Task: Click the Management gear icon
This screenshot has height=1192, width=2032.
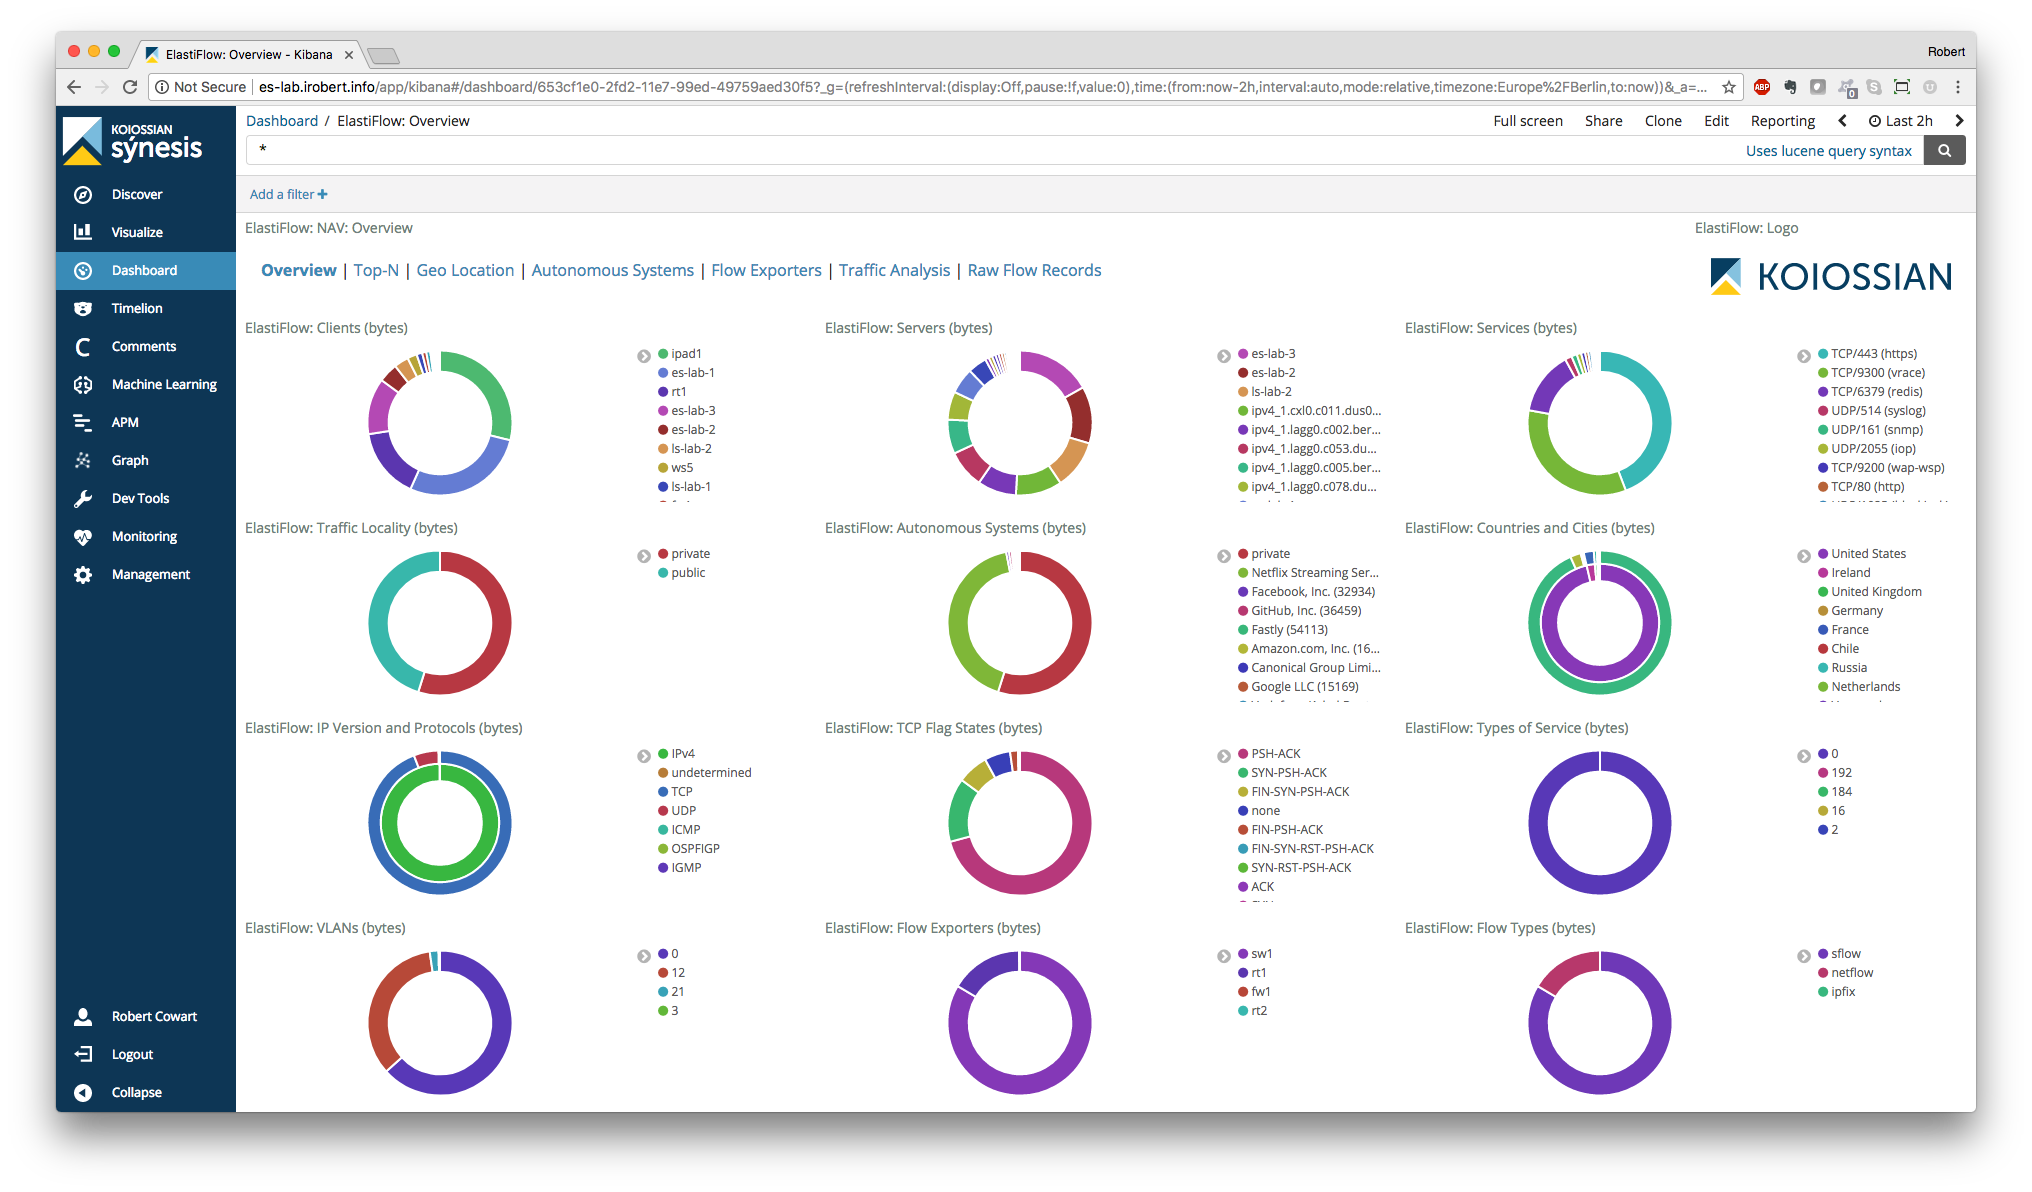Action: pyautogui.click(x=83, y=575)
